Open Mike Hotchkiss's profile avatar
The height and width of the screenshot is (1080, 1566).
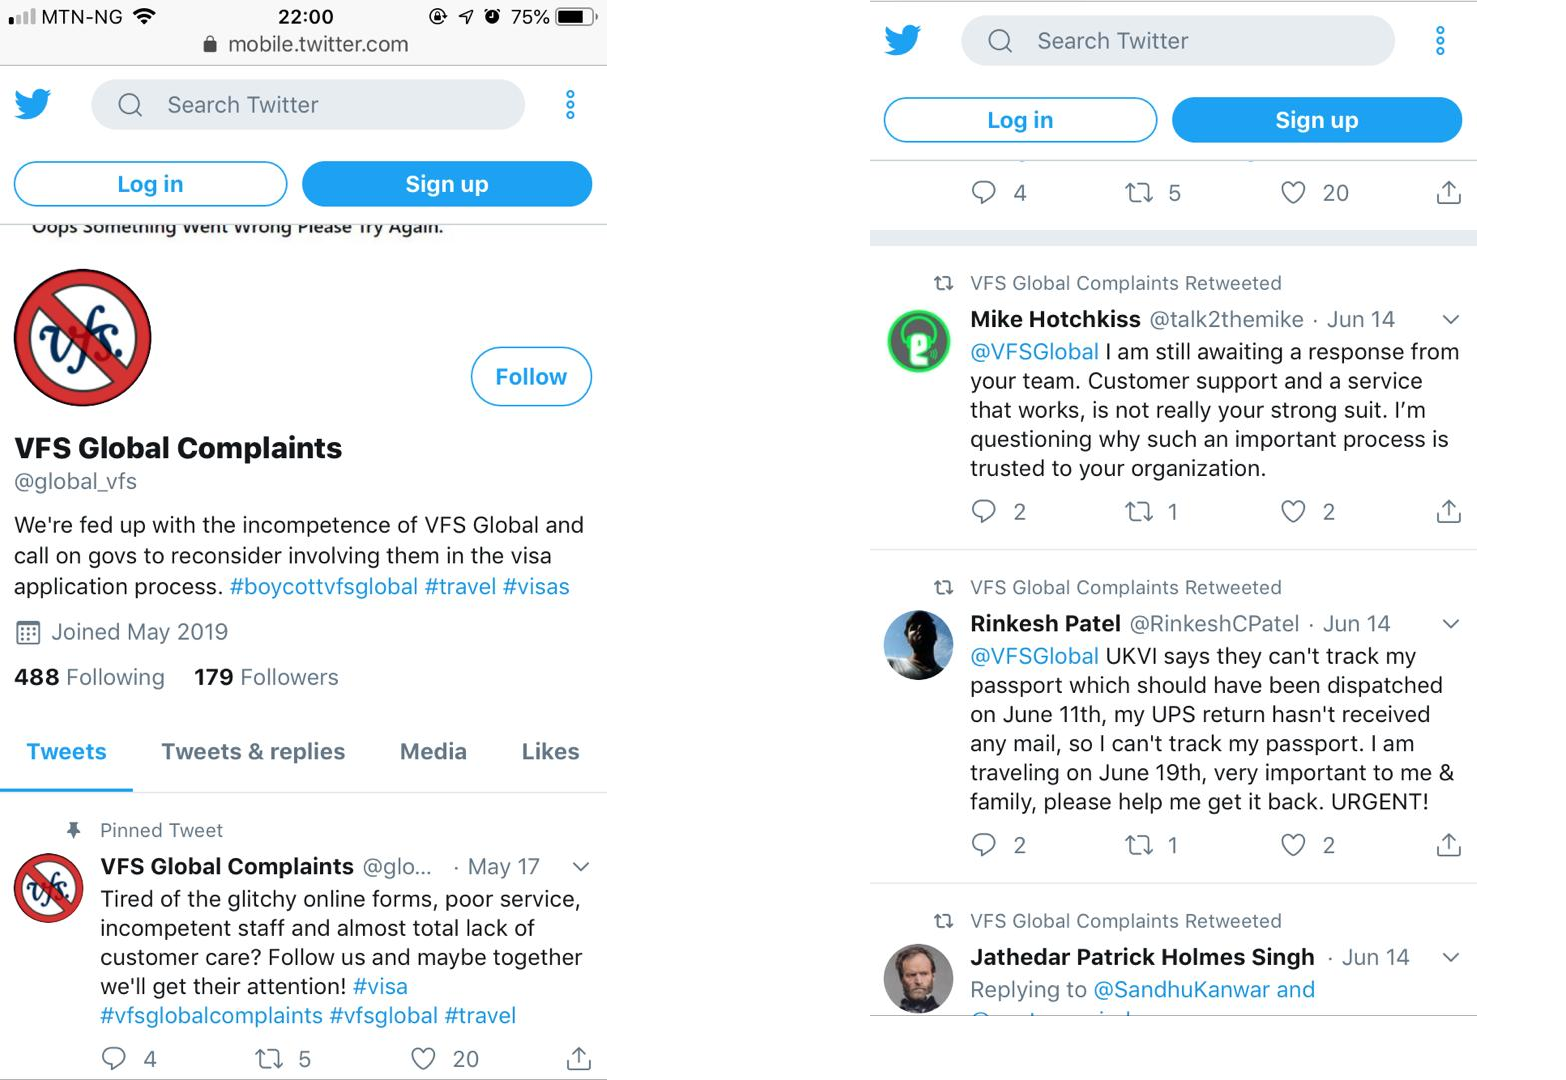[x=918, y=341]
